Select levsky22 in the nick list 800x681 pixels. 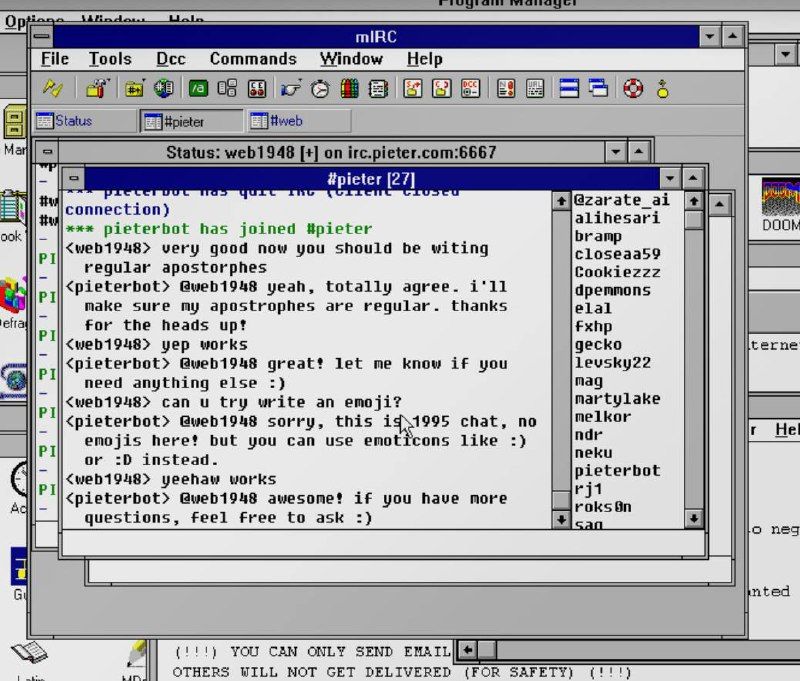(x=612, y=363)
